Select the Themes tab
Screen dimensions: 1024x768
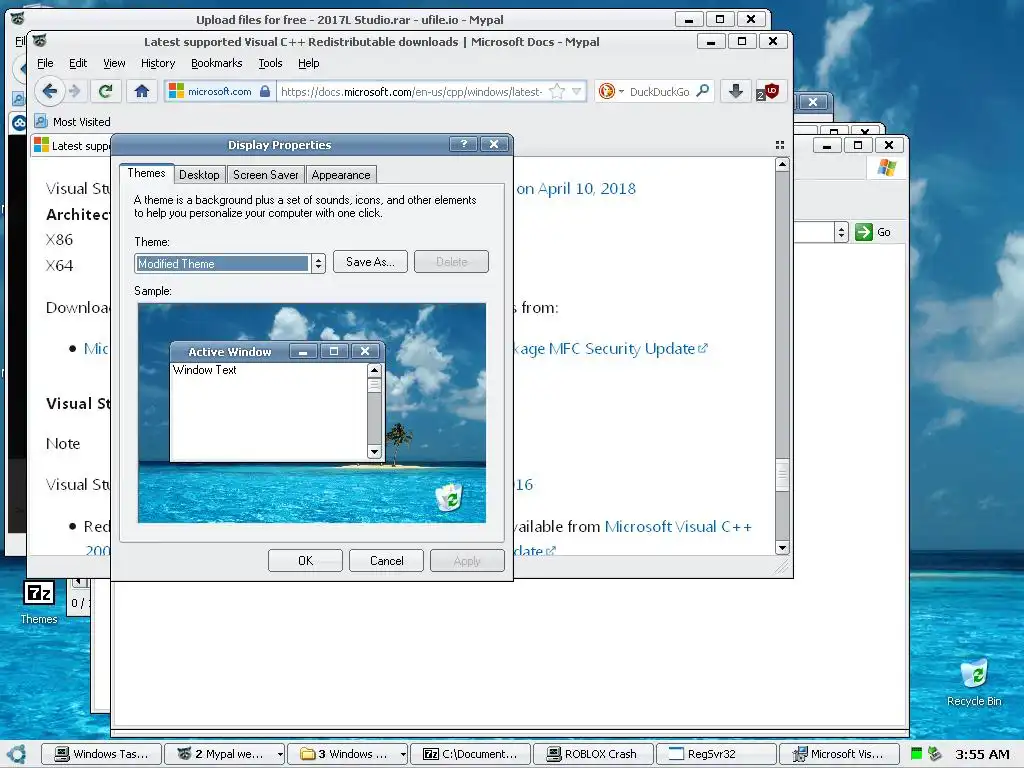[146, 173]
